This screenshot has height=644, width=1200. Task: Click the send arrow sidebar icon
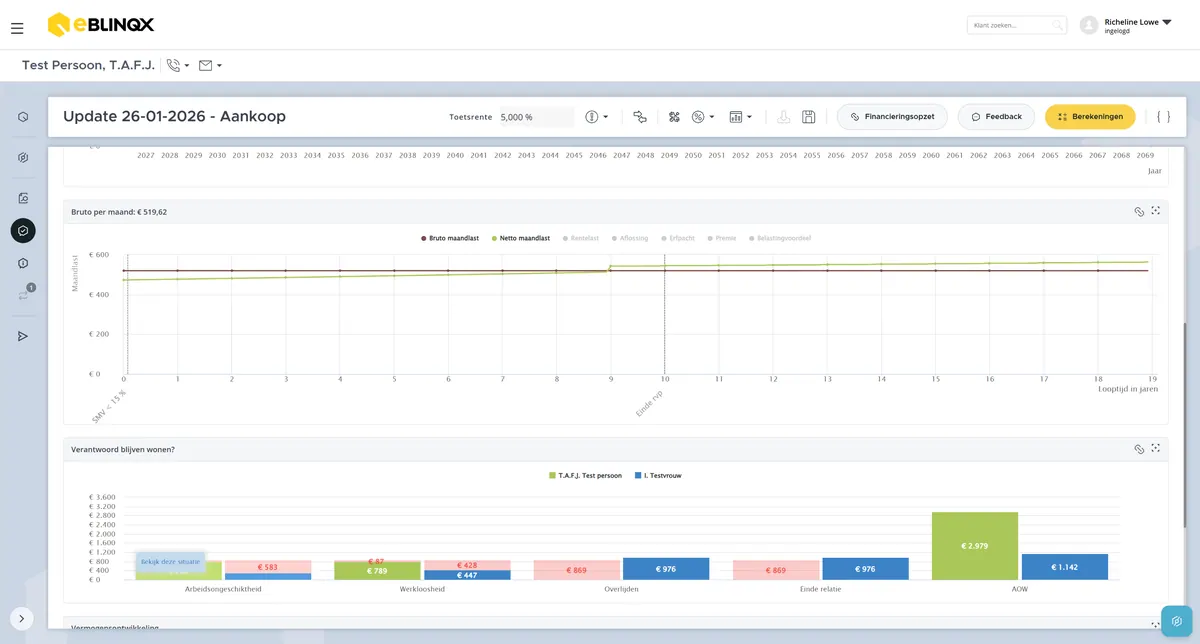coord(23,336)
